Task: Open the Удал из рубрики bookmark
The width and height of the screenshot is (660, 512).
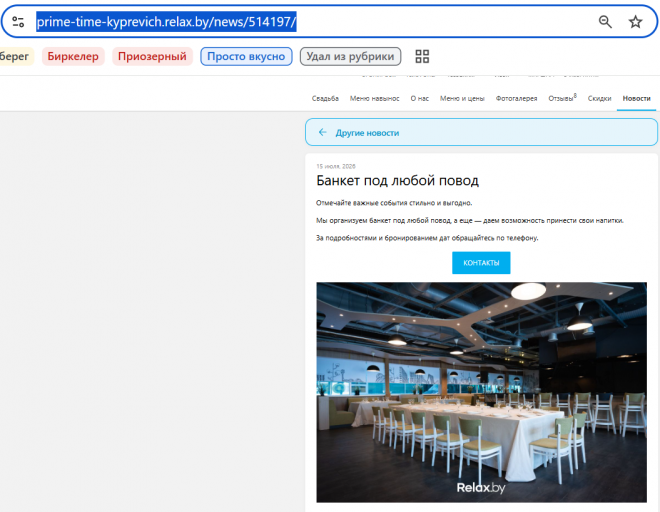Action: (350, 56)
